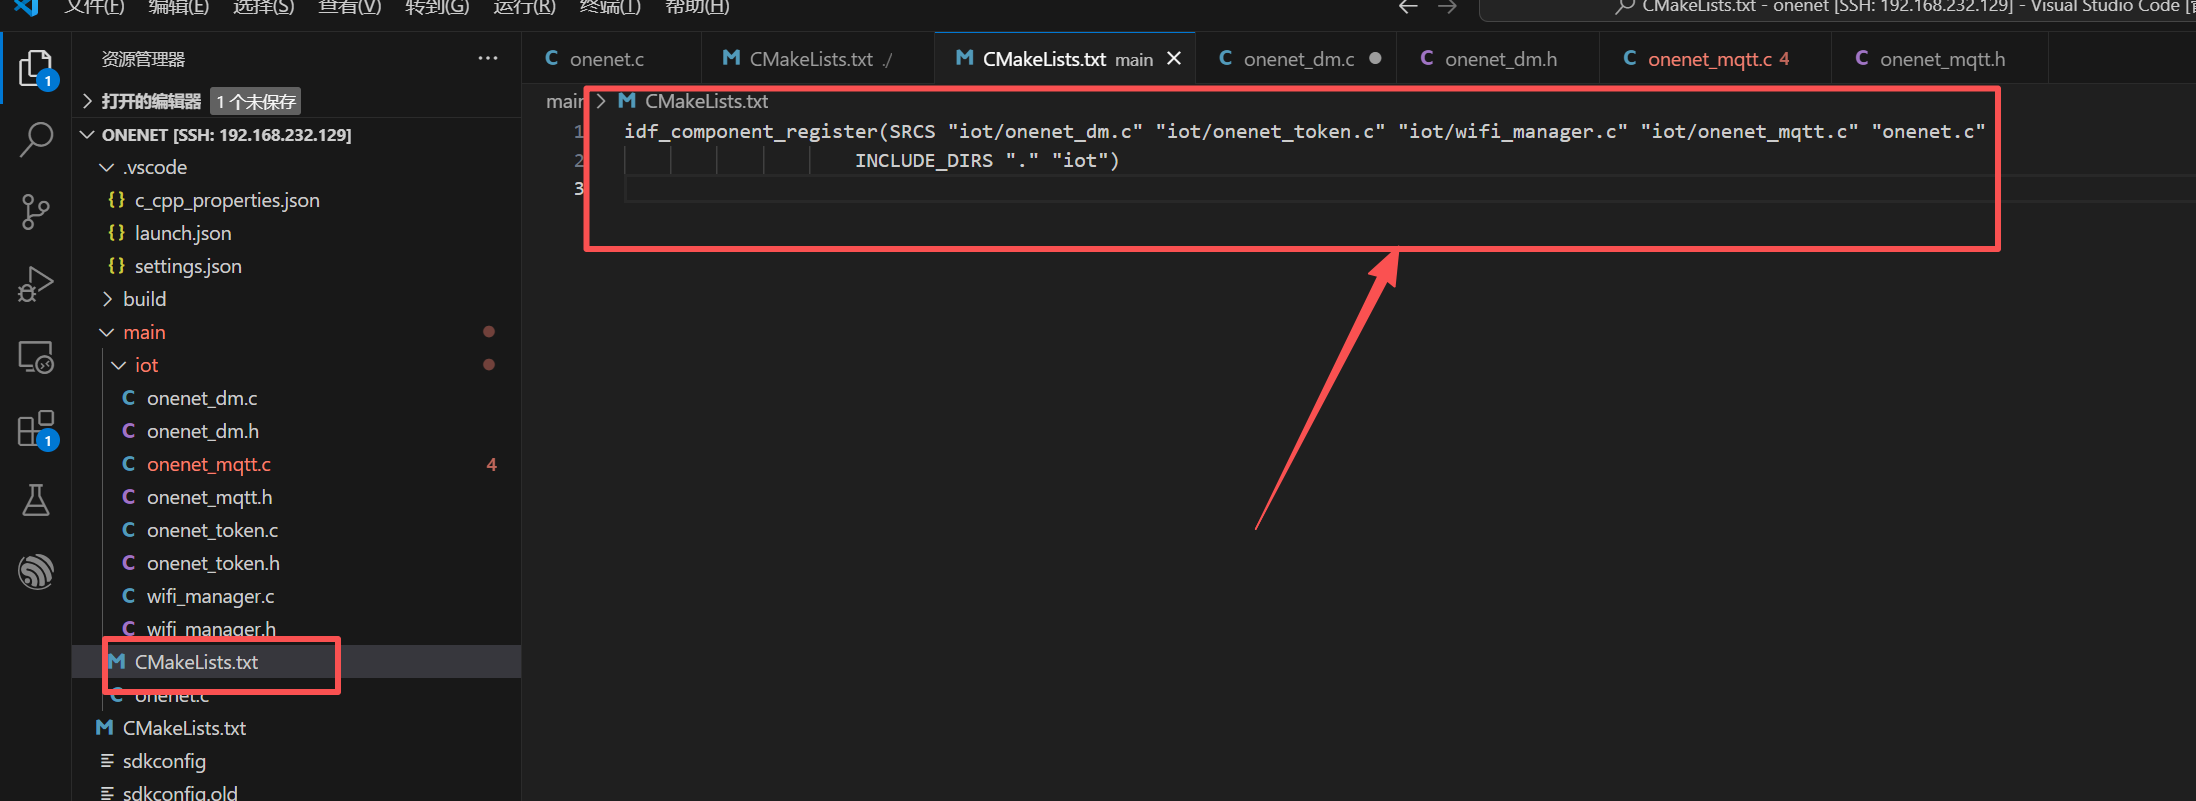Open the Go menu
Screen dimensions: 2196x801
pyautogui.click(x=437, y=7)
